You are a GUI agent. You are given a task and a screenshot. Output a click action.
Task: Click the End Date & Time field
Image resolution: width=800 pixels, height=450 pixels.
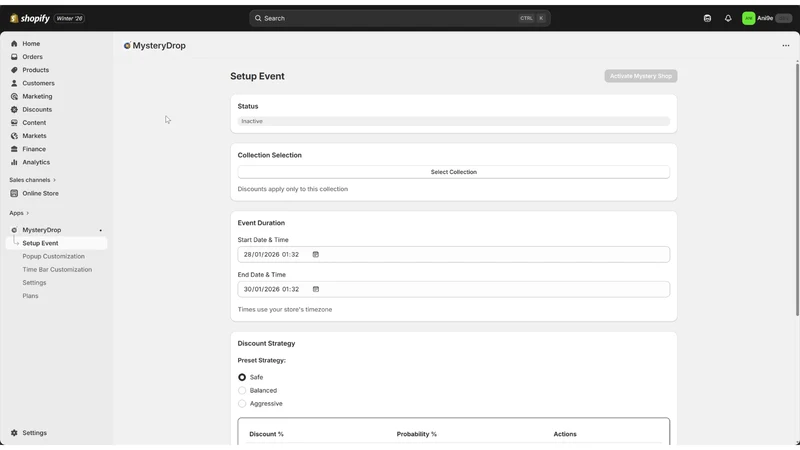pos(454,289)
